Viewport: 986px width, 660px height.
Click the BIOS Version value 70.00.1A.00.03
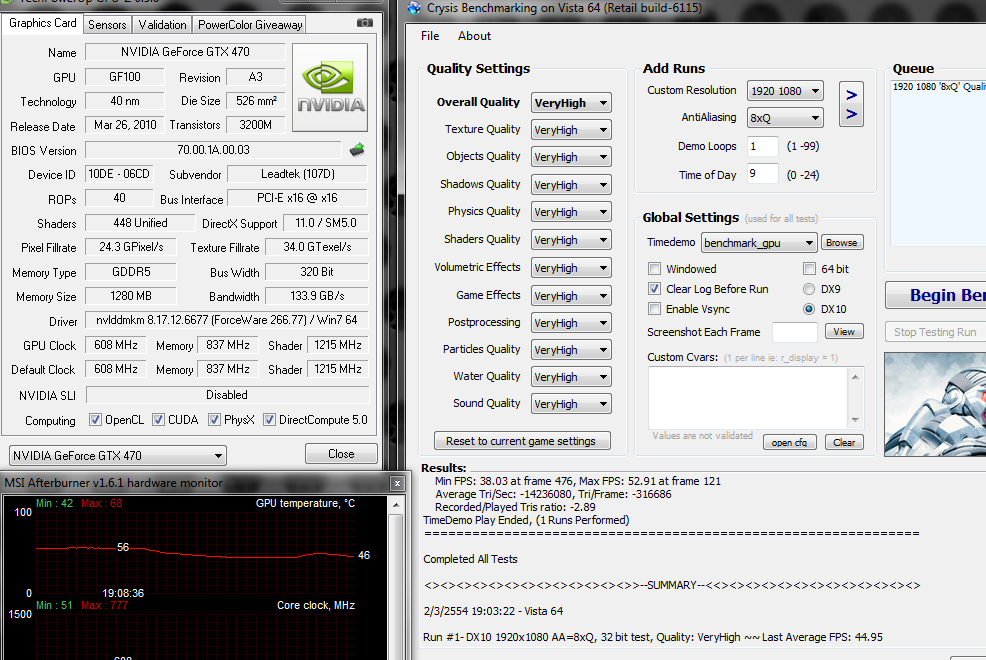[213, 150]
